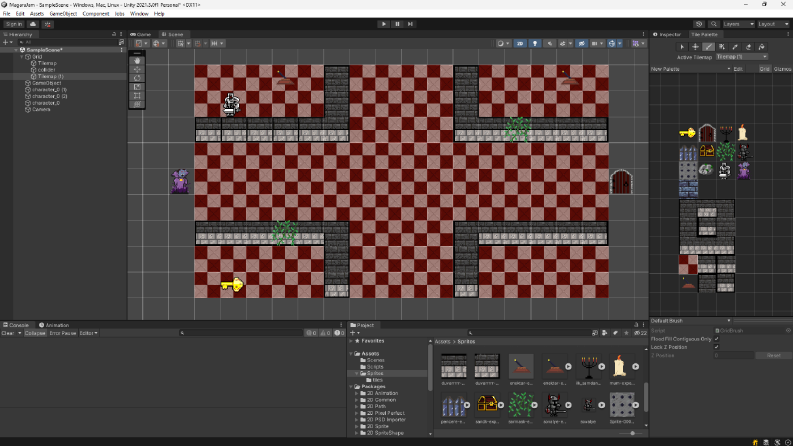Viewport: 793px width, 446px height.
Task: Open the New Palette dropdown
Action: [691, 69]
